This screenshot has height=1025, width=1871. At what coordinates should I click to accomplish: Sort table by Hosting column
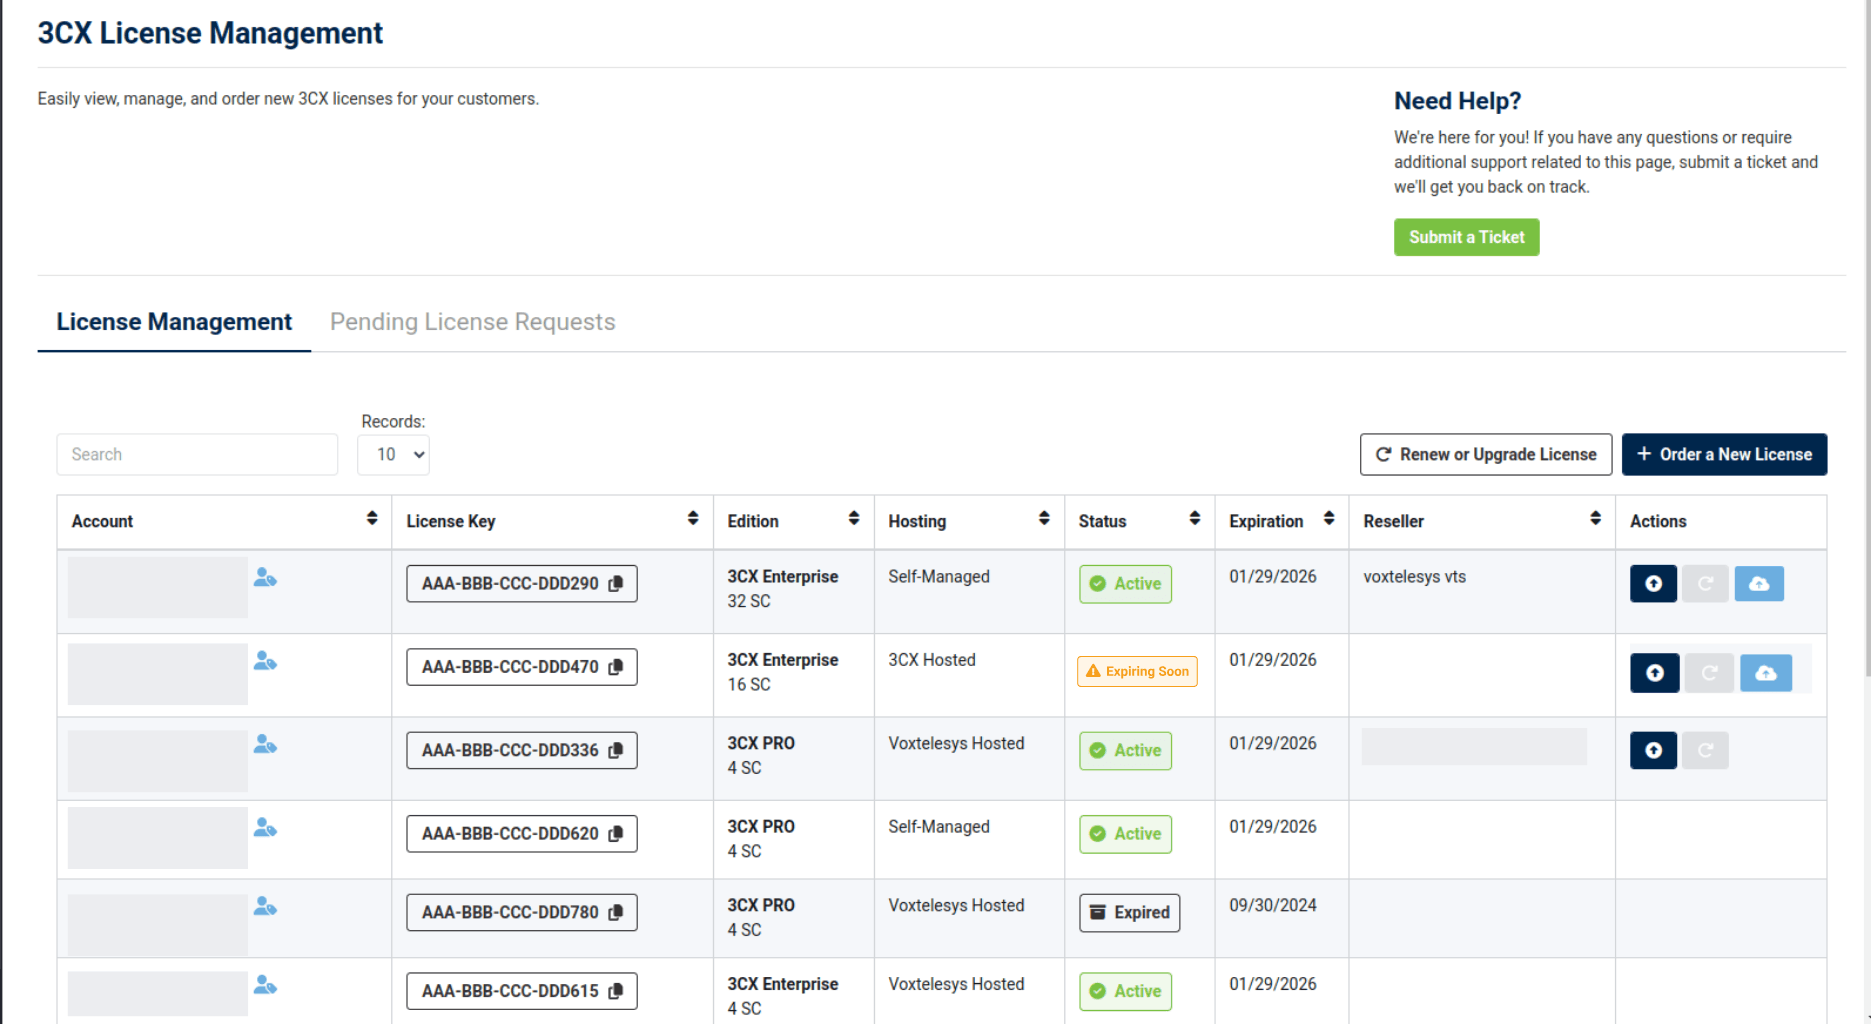(1044, 518)
